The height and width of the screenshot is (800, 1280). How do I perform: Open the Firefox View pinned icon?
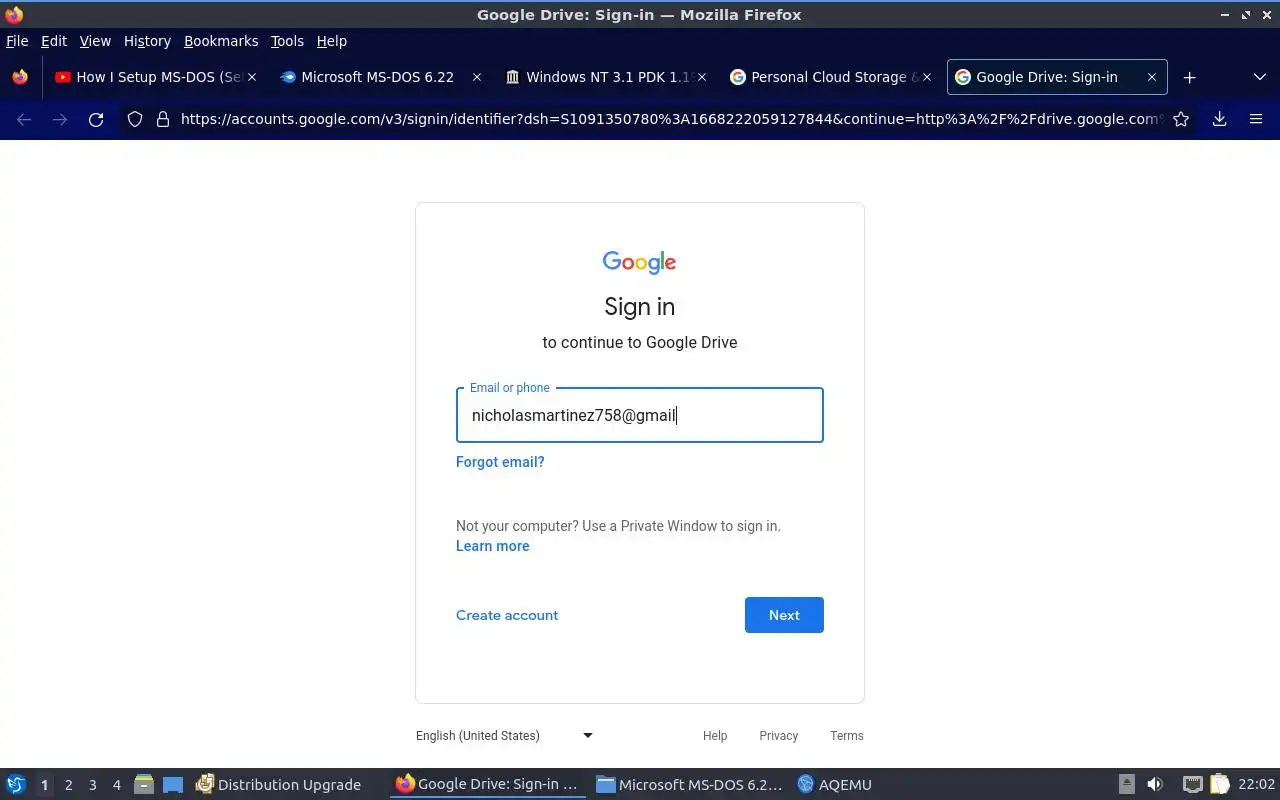20,77
